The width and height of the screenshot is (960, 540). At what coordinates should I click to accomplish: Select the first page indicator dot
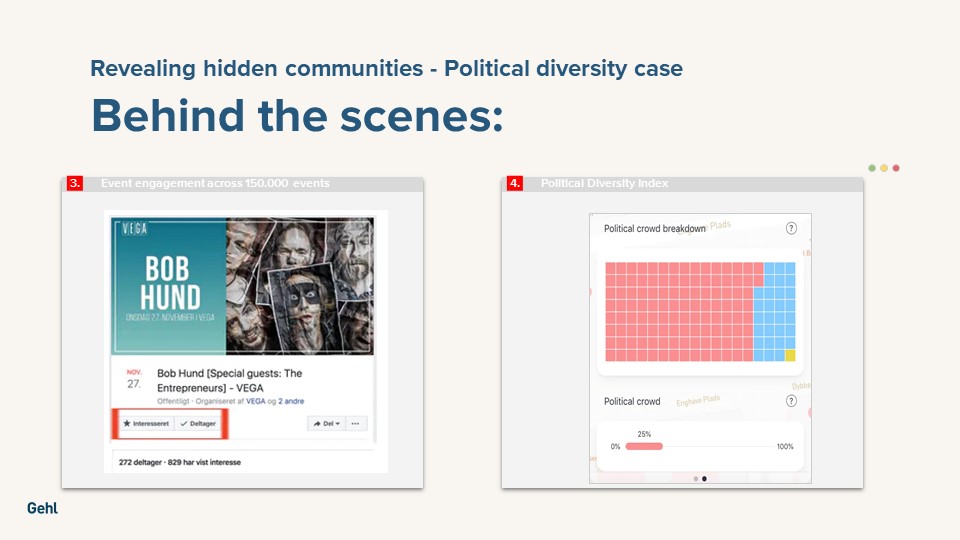(x=695, y=479)
